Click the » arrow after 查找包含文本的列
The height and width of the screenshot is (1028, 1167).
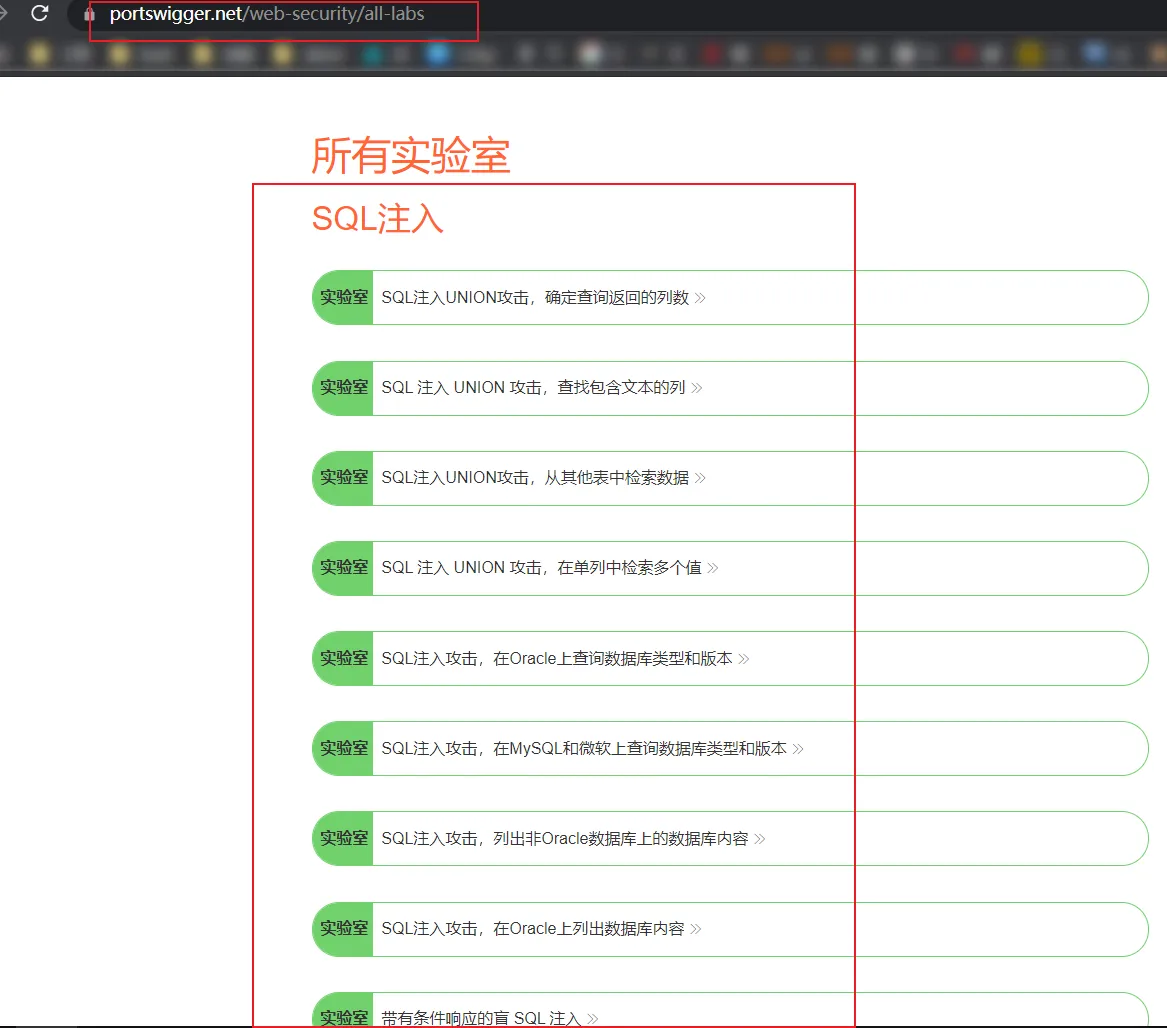click(697, 388)
